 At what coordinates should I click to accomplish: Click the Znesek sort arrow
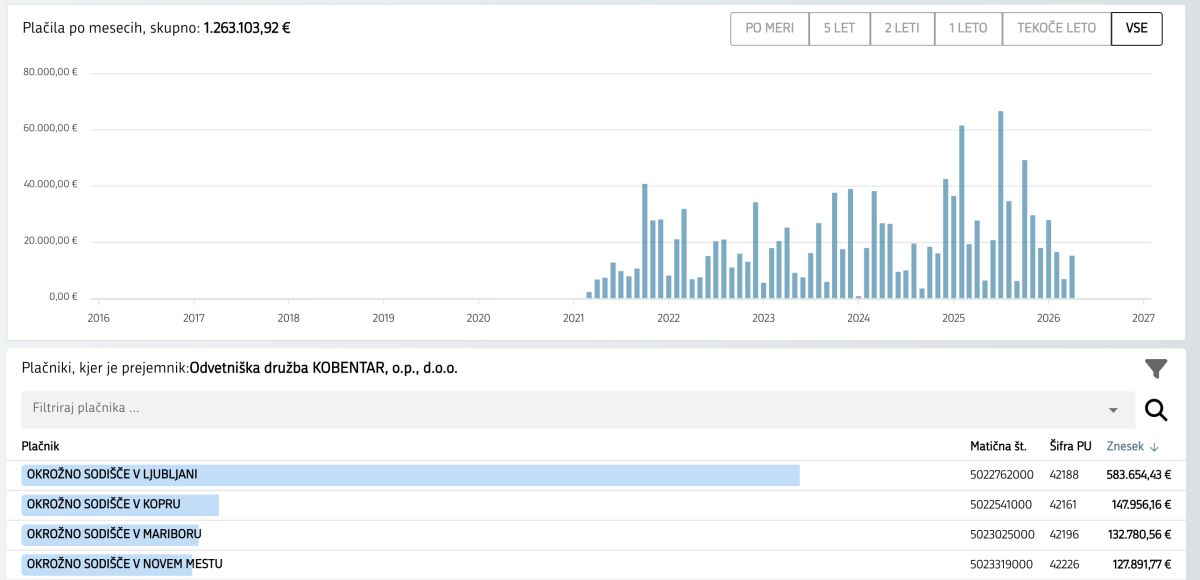1154,447
